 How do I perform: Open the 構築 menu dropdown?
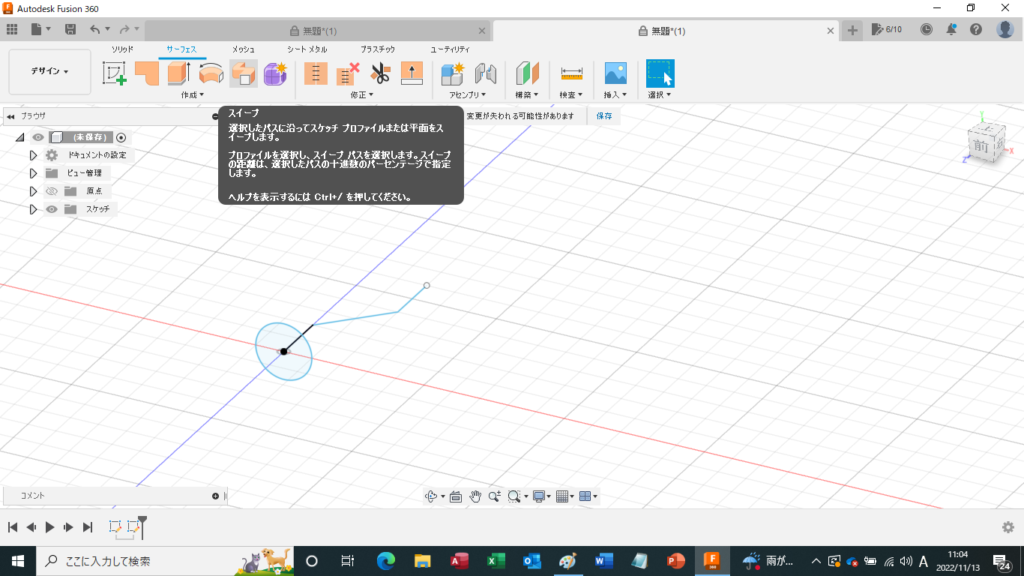(x=527, y=95)
